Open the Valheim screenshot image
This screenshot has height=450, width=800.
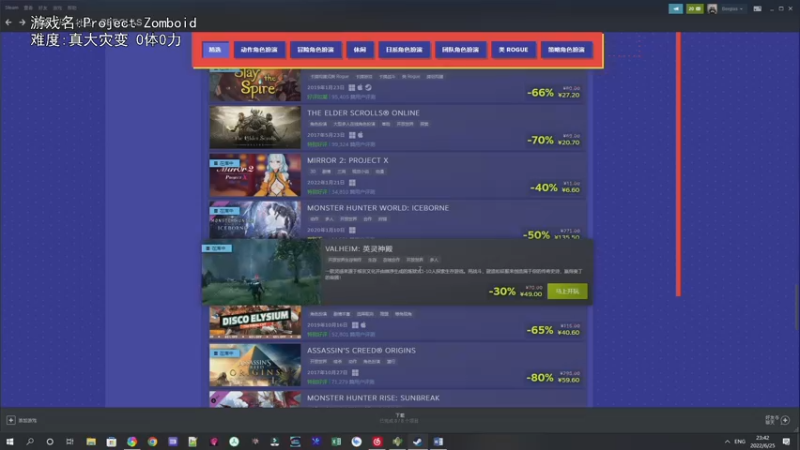[261, 272]
